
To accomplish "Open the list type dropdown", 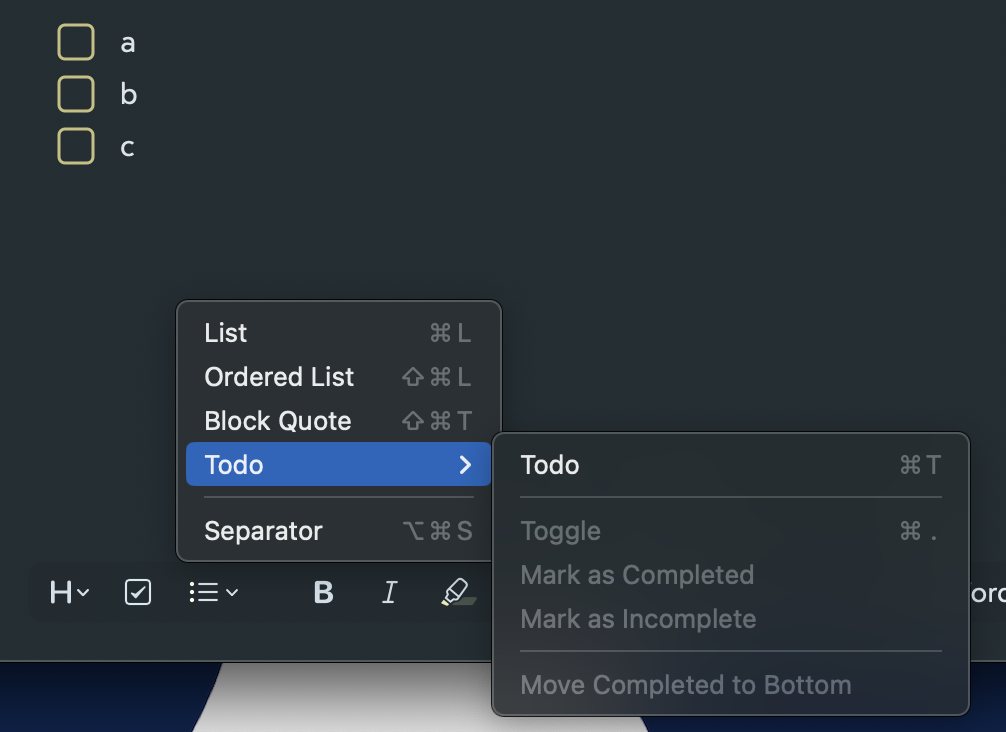I will (213, 592).
